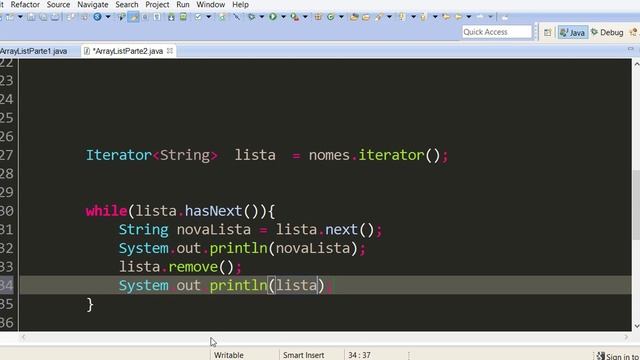
Task: Switch to the ArrayListParte1.java tab
Action: click(33, 51)
